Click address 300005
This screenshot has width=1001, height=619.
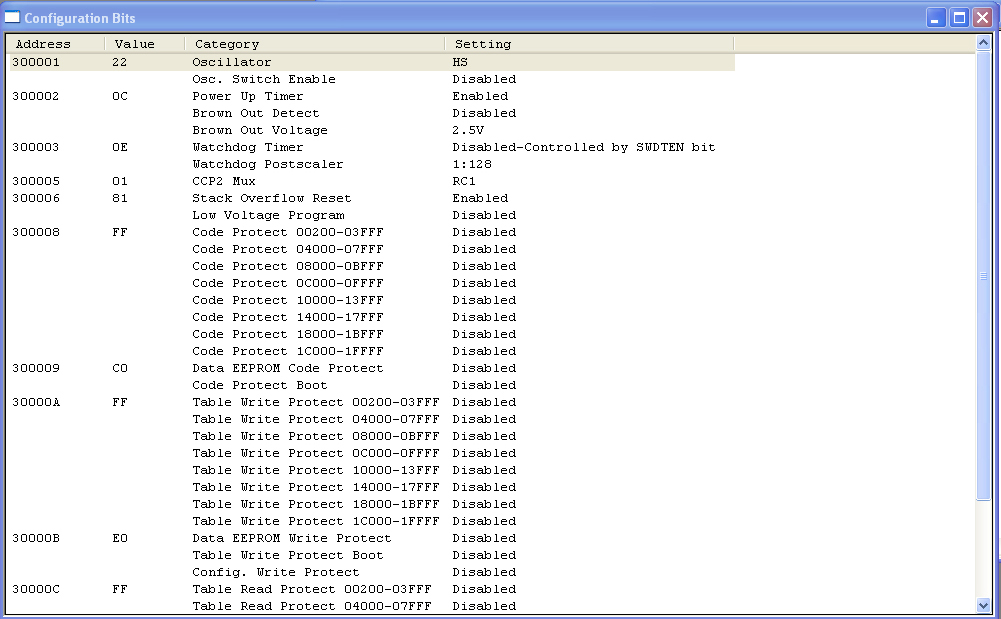(36, 181)
